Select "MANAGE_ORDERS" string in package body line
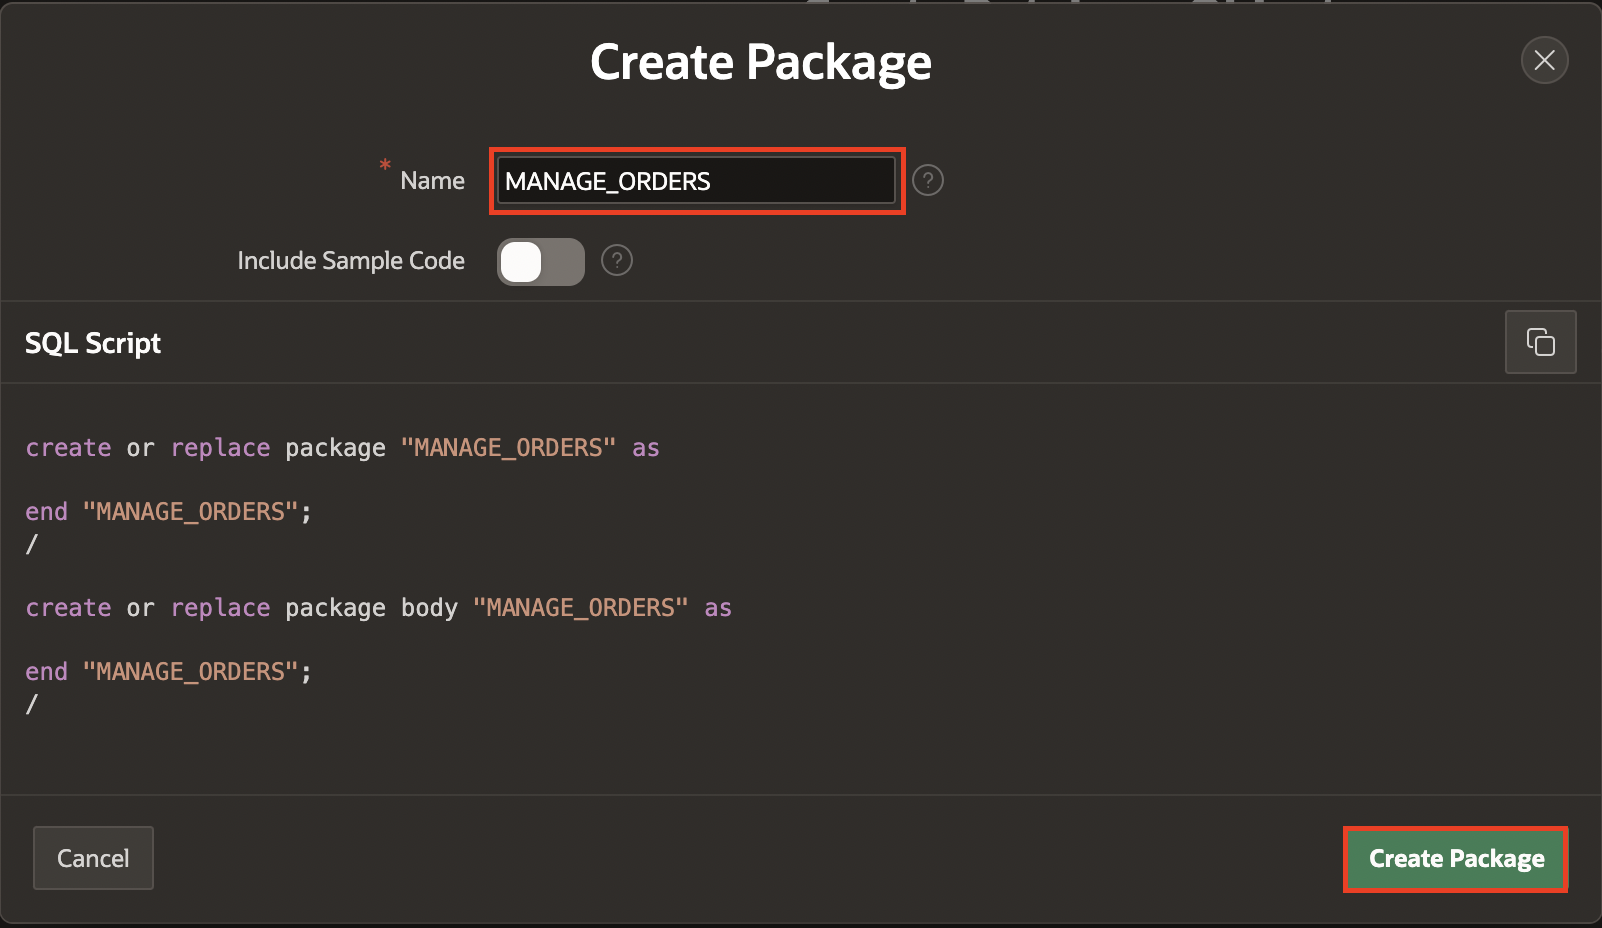 [x=581, y=608]
